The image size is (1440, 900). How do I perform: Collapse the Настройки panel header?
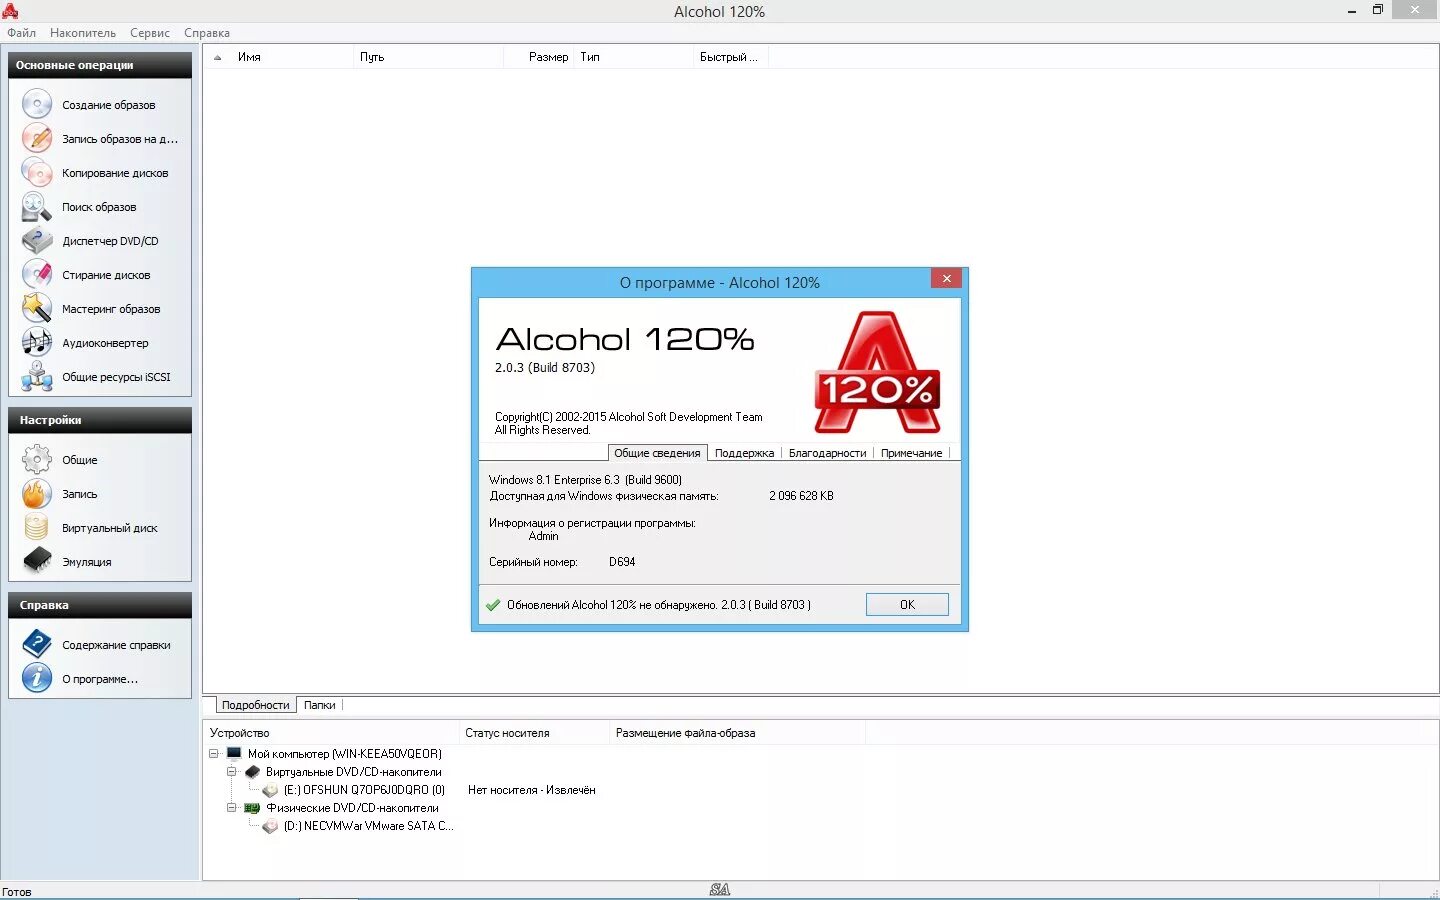[x=100, y=420]
